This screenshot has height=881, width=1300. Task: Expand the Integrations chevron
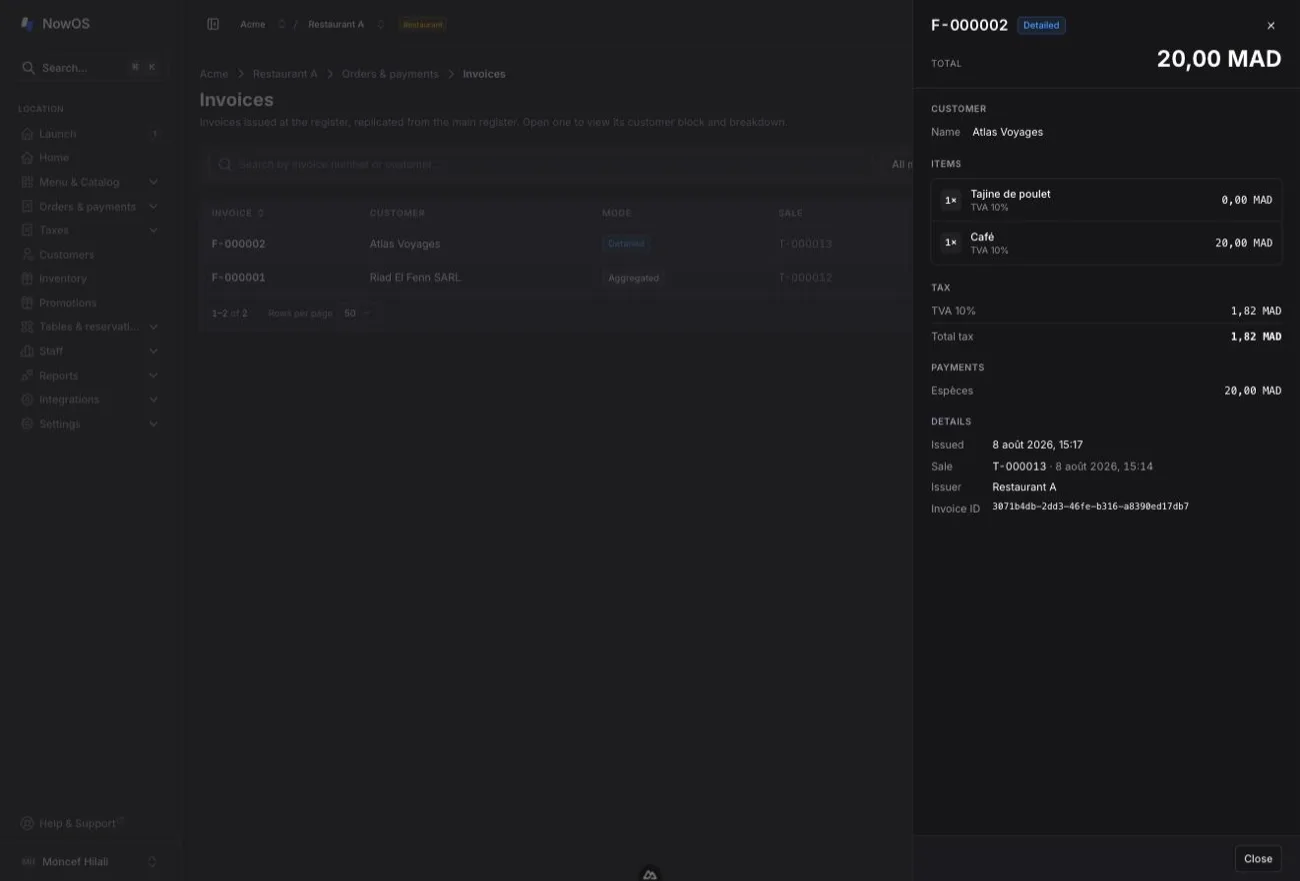pos(153,400)
